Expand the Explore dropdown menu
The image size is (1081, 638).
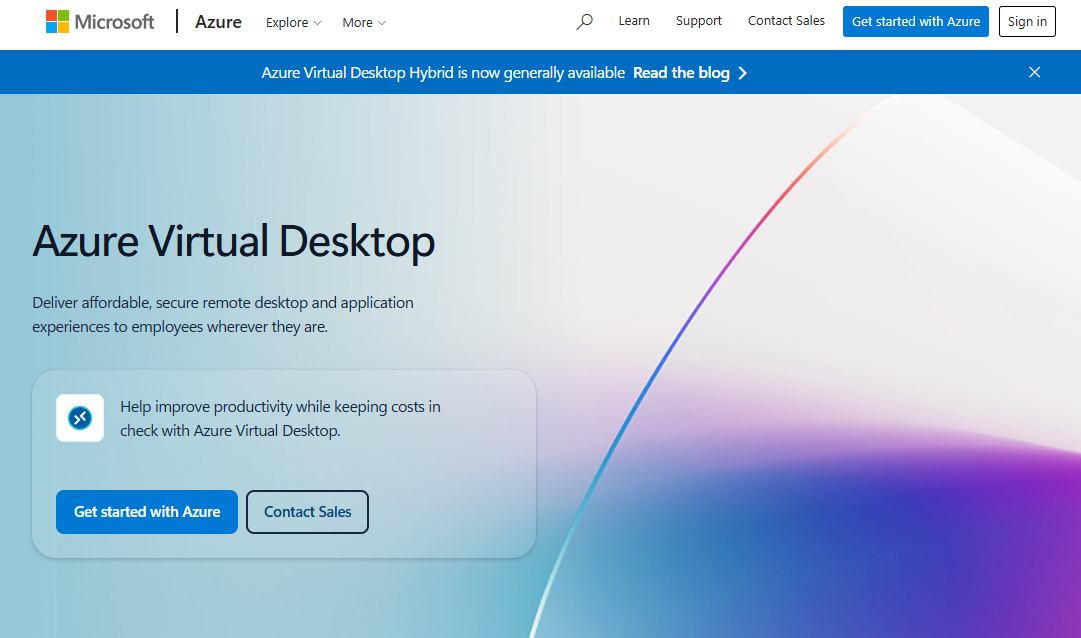pos(294,23)
